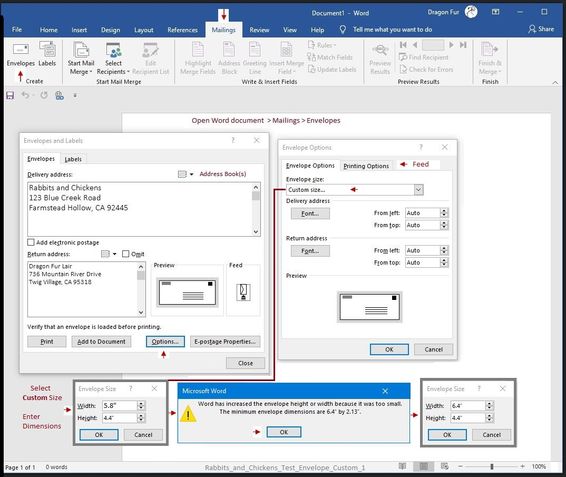Switch to the Design tab
This screenshot has height=477, width=566.
click(x=110, y=30)
